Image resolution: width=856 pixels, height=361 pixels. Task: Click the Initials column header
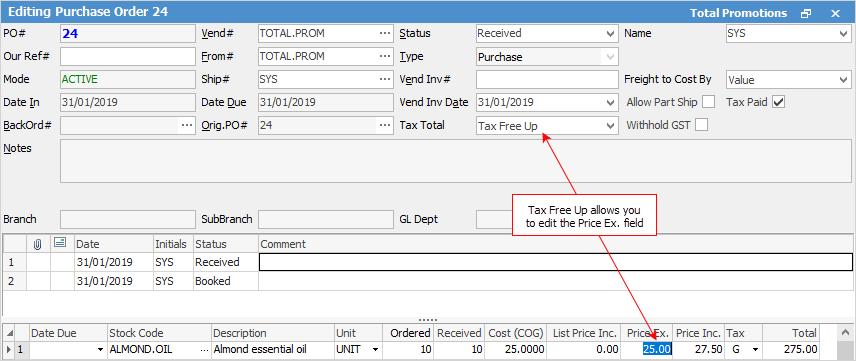(x=174, y=244)
